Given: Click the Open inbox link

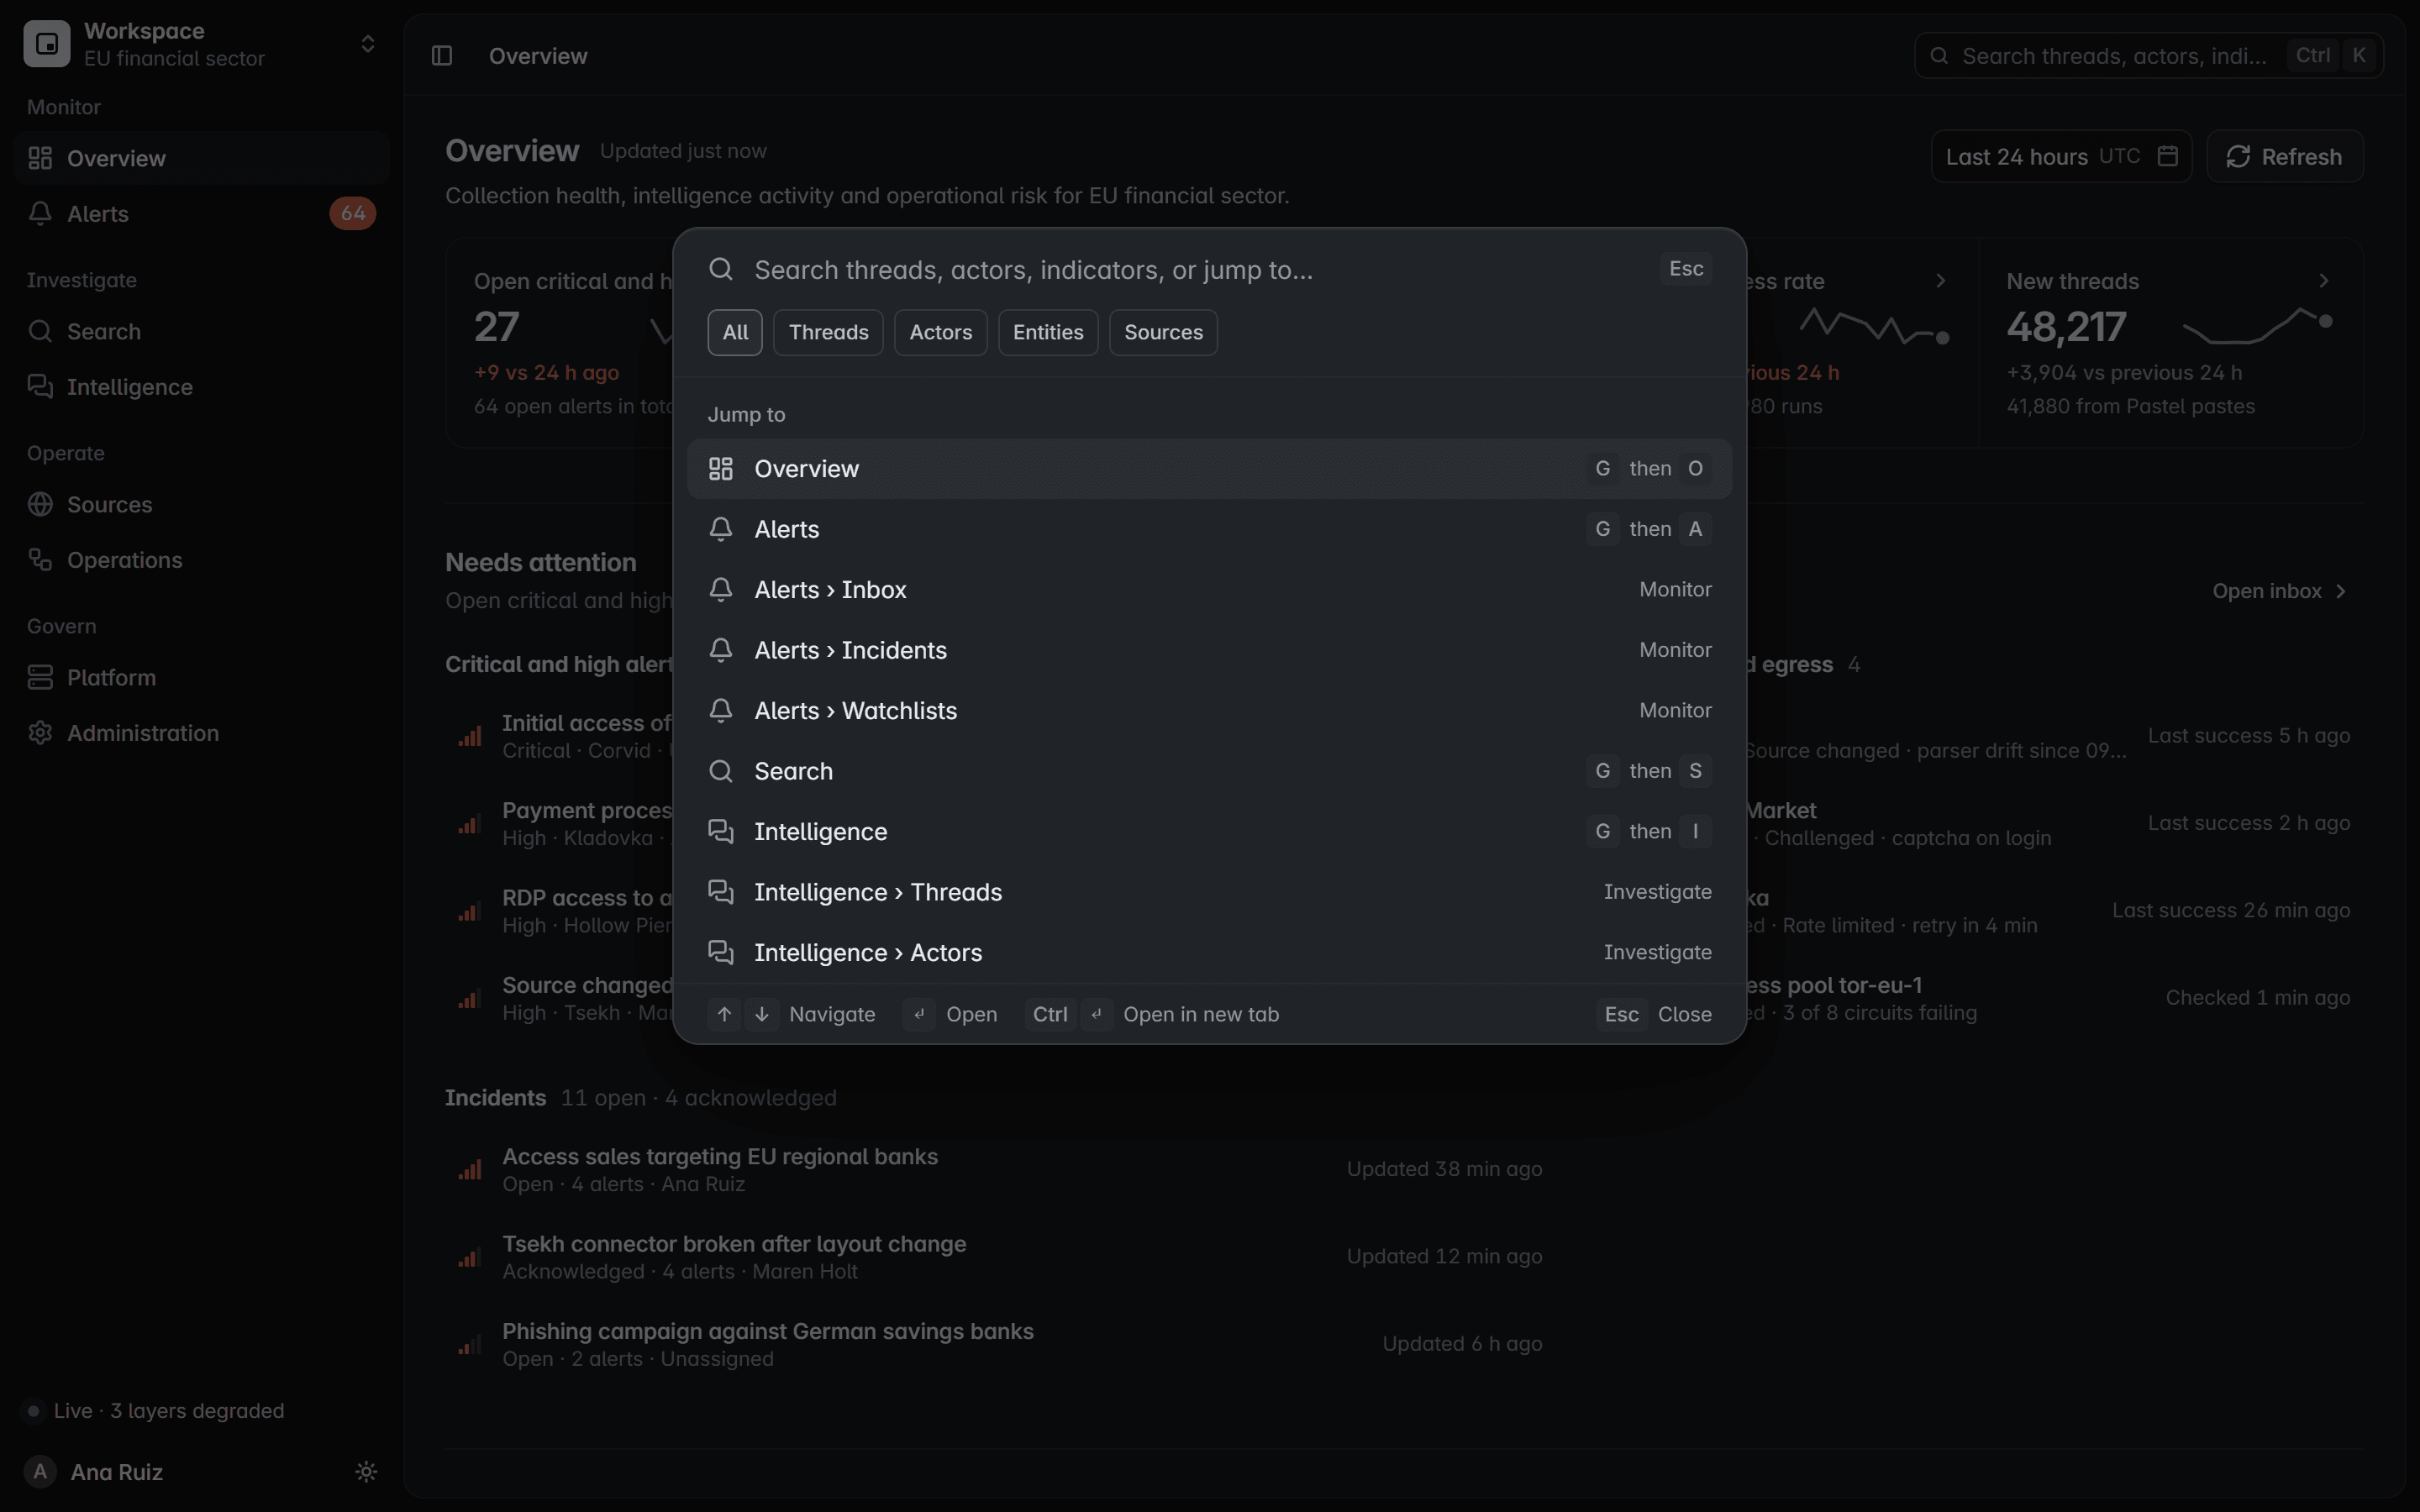Looking at the screenshot, I should (x=2279, y=591).
